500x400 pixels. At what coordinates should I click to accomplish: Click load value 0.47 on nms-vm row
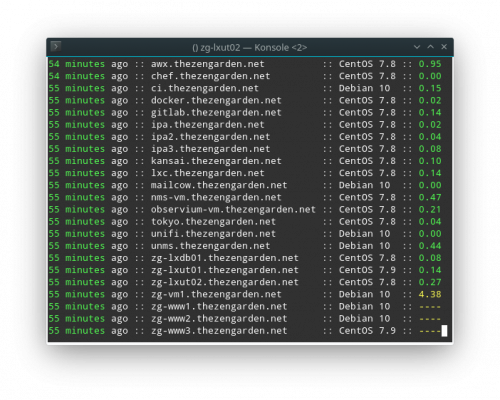430,197
